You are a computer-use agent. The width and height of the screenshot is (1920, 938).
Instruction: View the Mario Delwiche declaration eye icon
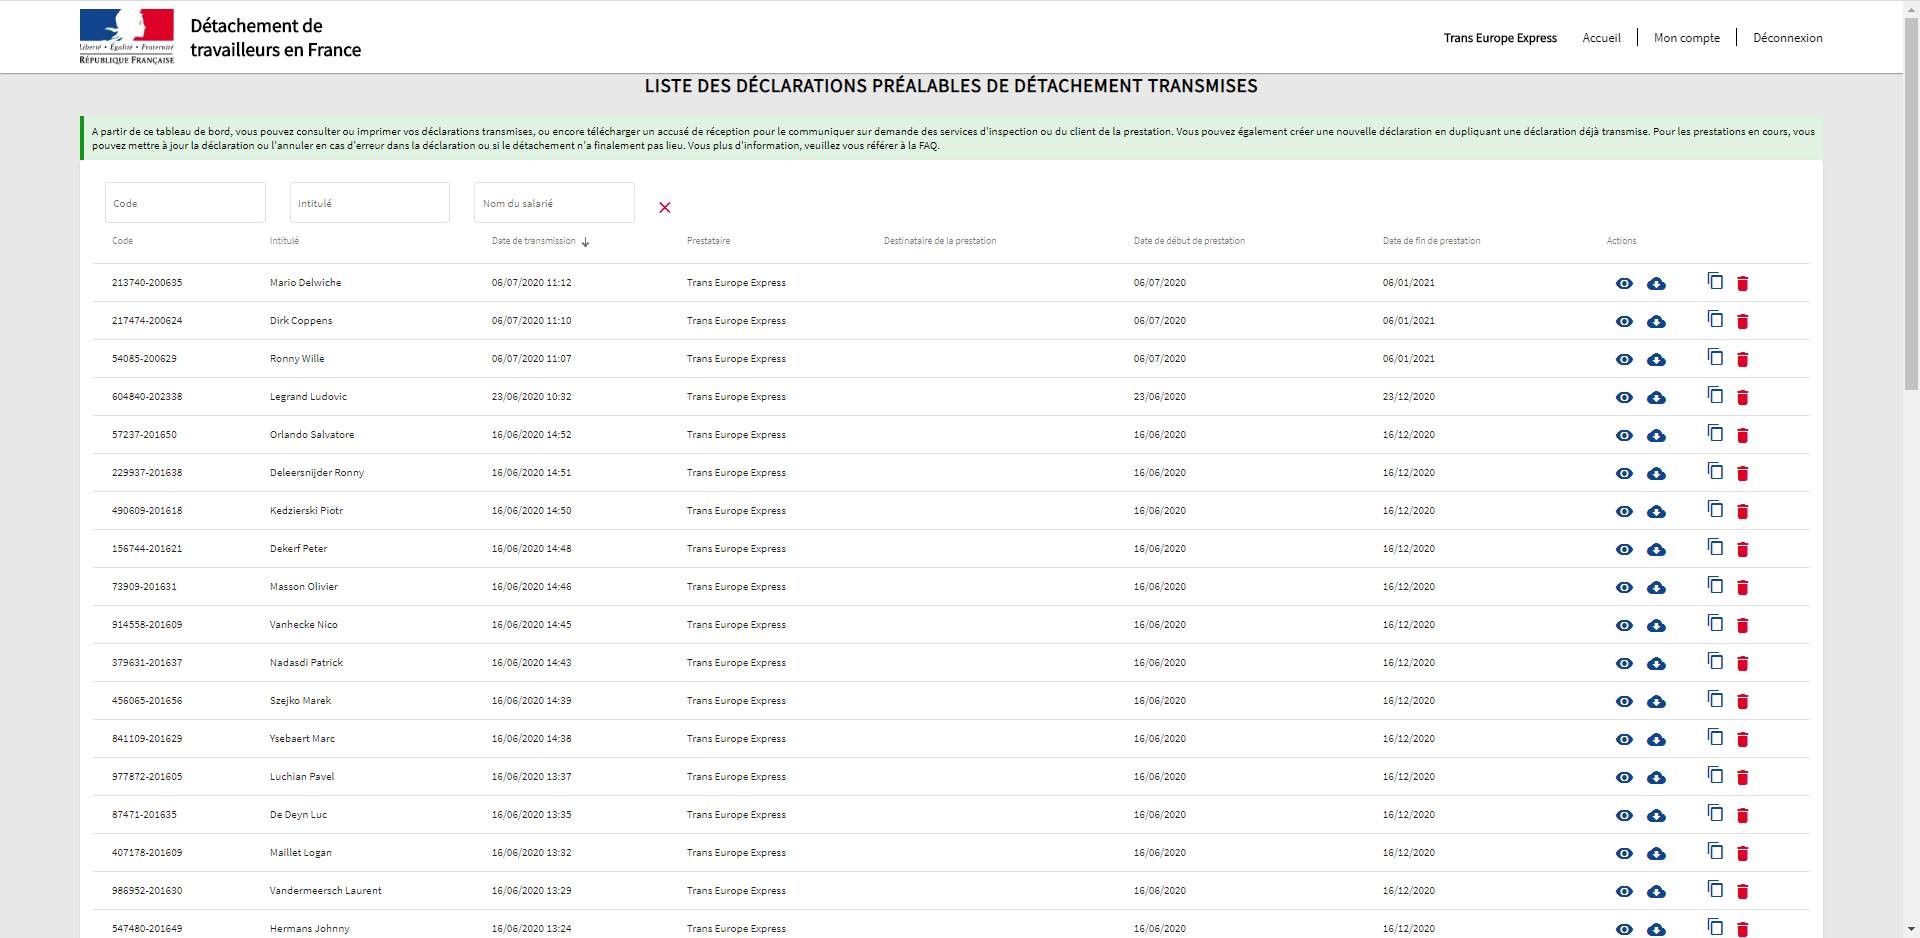1624,284
